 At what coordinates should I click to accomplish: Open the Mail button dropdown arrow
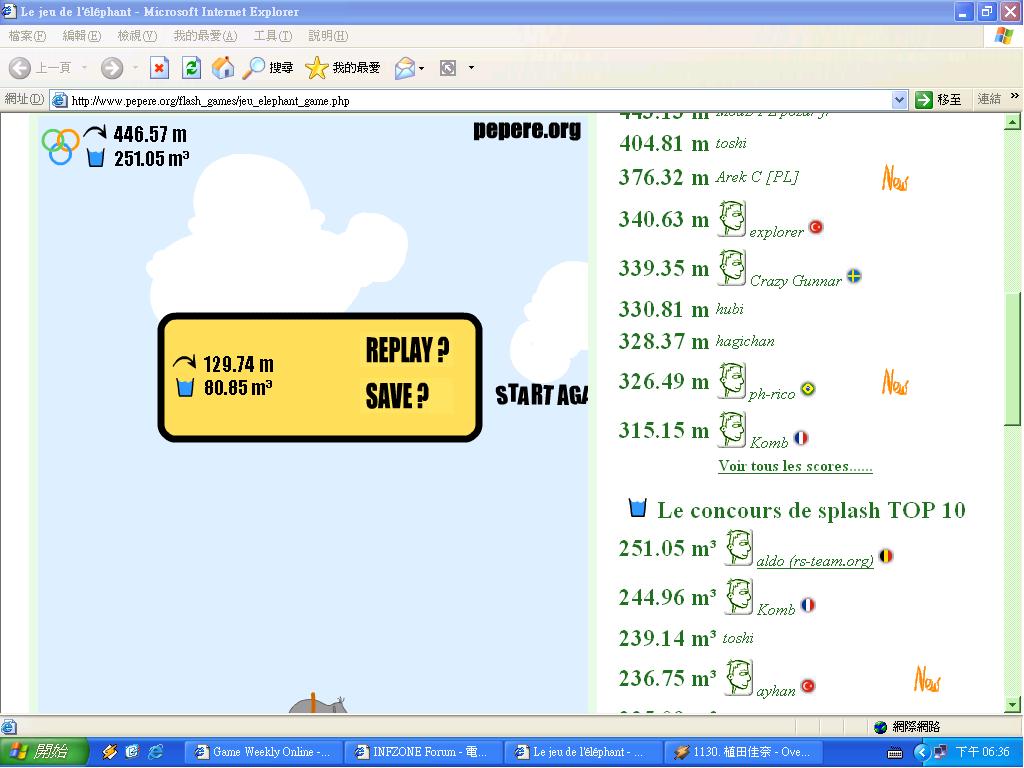point(422,68)
